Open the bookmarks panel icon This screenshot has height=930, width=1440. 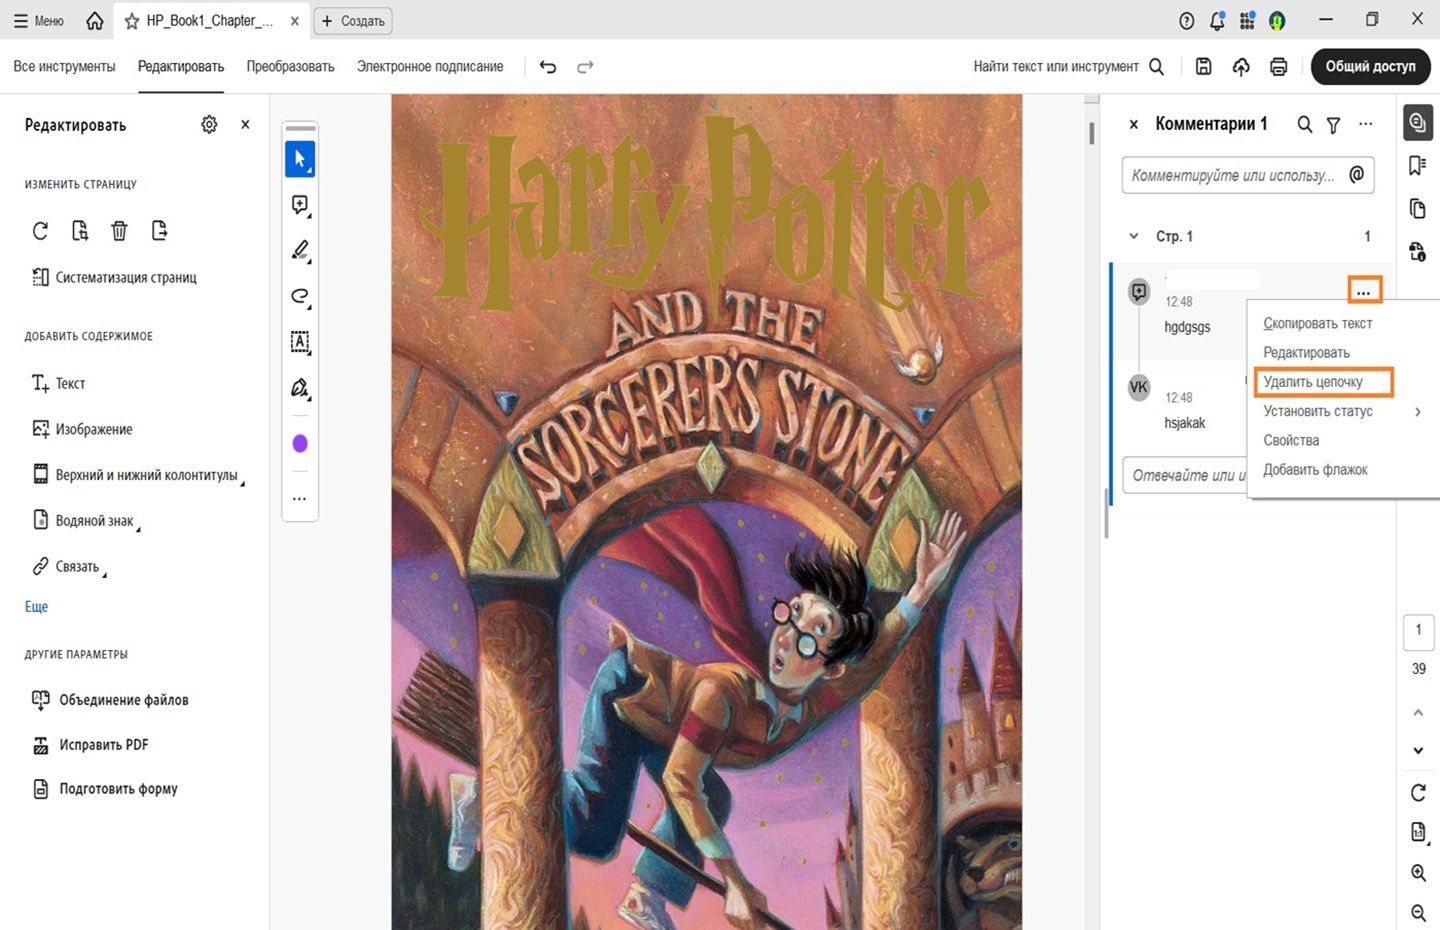[x=1417, y=165]
